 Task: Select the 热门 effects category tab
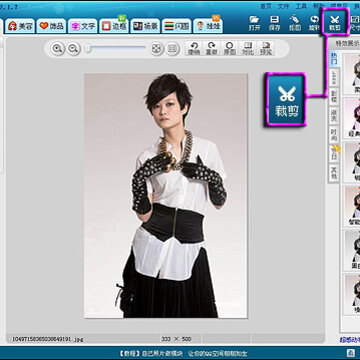coord(334,59)
